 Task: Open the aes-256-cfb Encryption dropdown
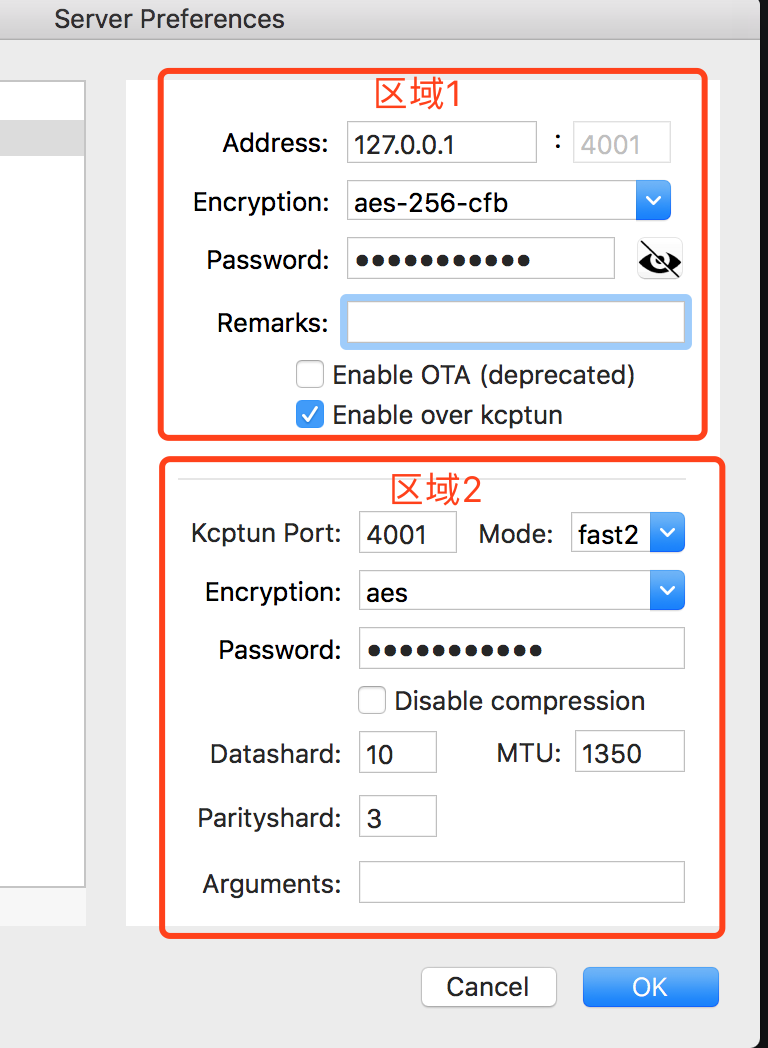[652, 200]
